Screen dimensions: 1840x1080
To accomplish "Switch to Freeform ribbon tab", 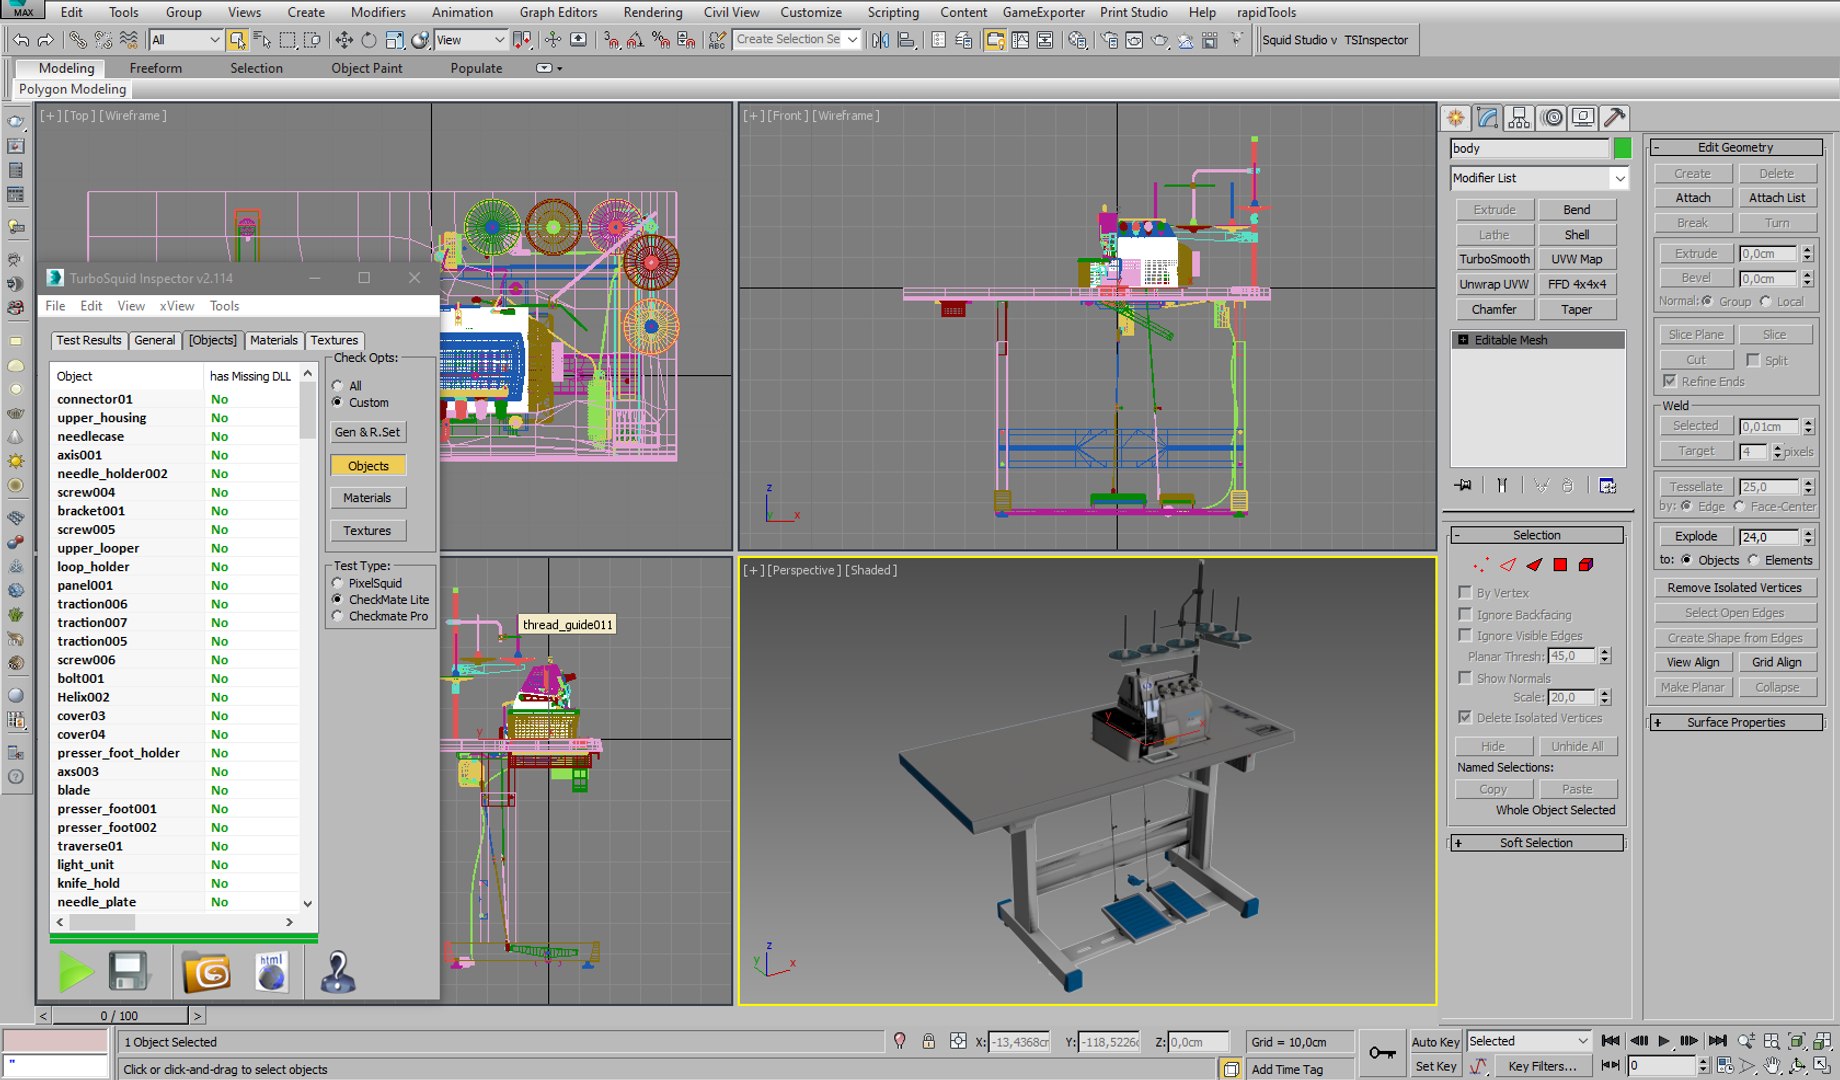I will pyautogui.click(x=156, y=68).
